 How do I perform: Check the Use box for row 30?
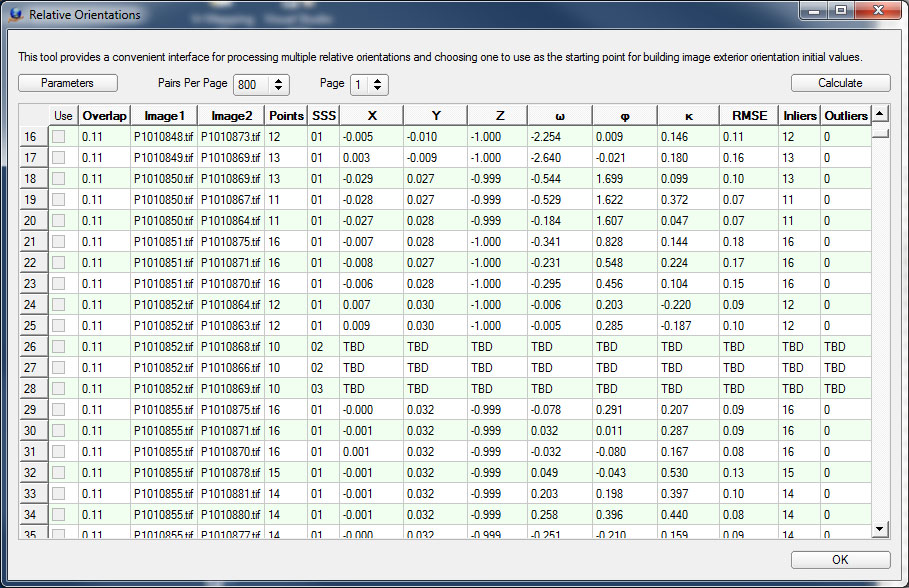(59, 431)
